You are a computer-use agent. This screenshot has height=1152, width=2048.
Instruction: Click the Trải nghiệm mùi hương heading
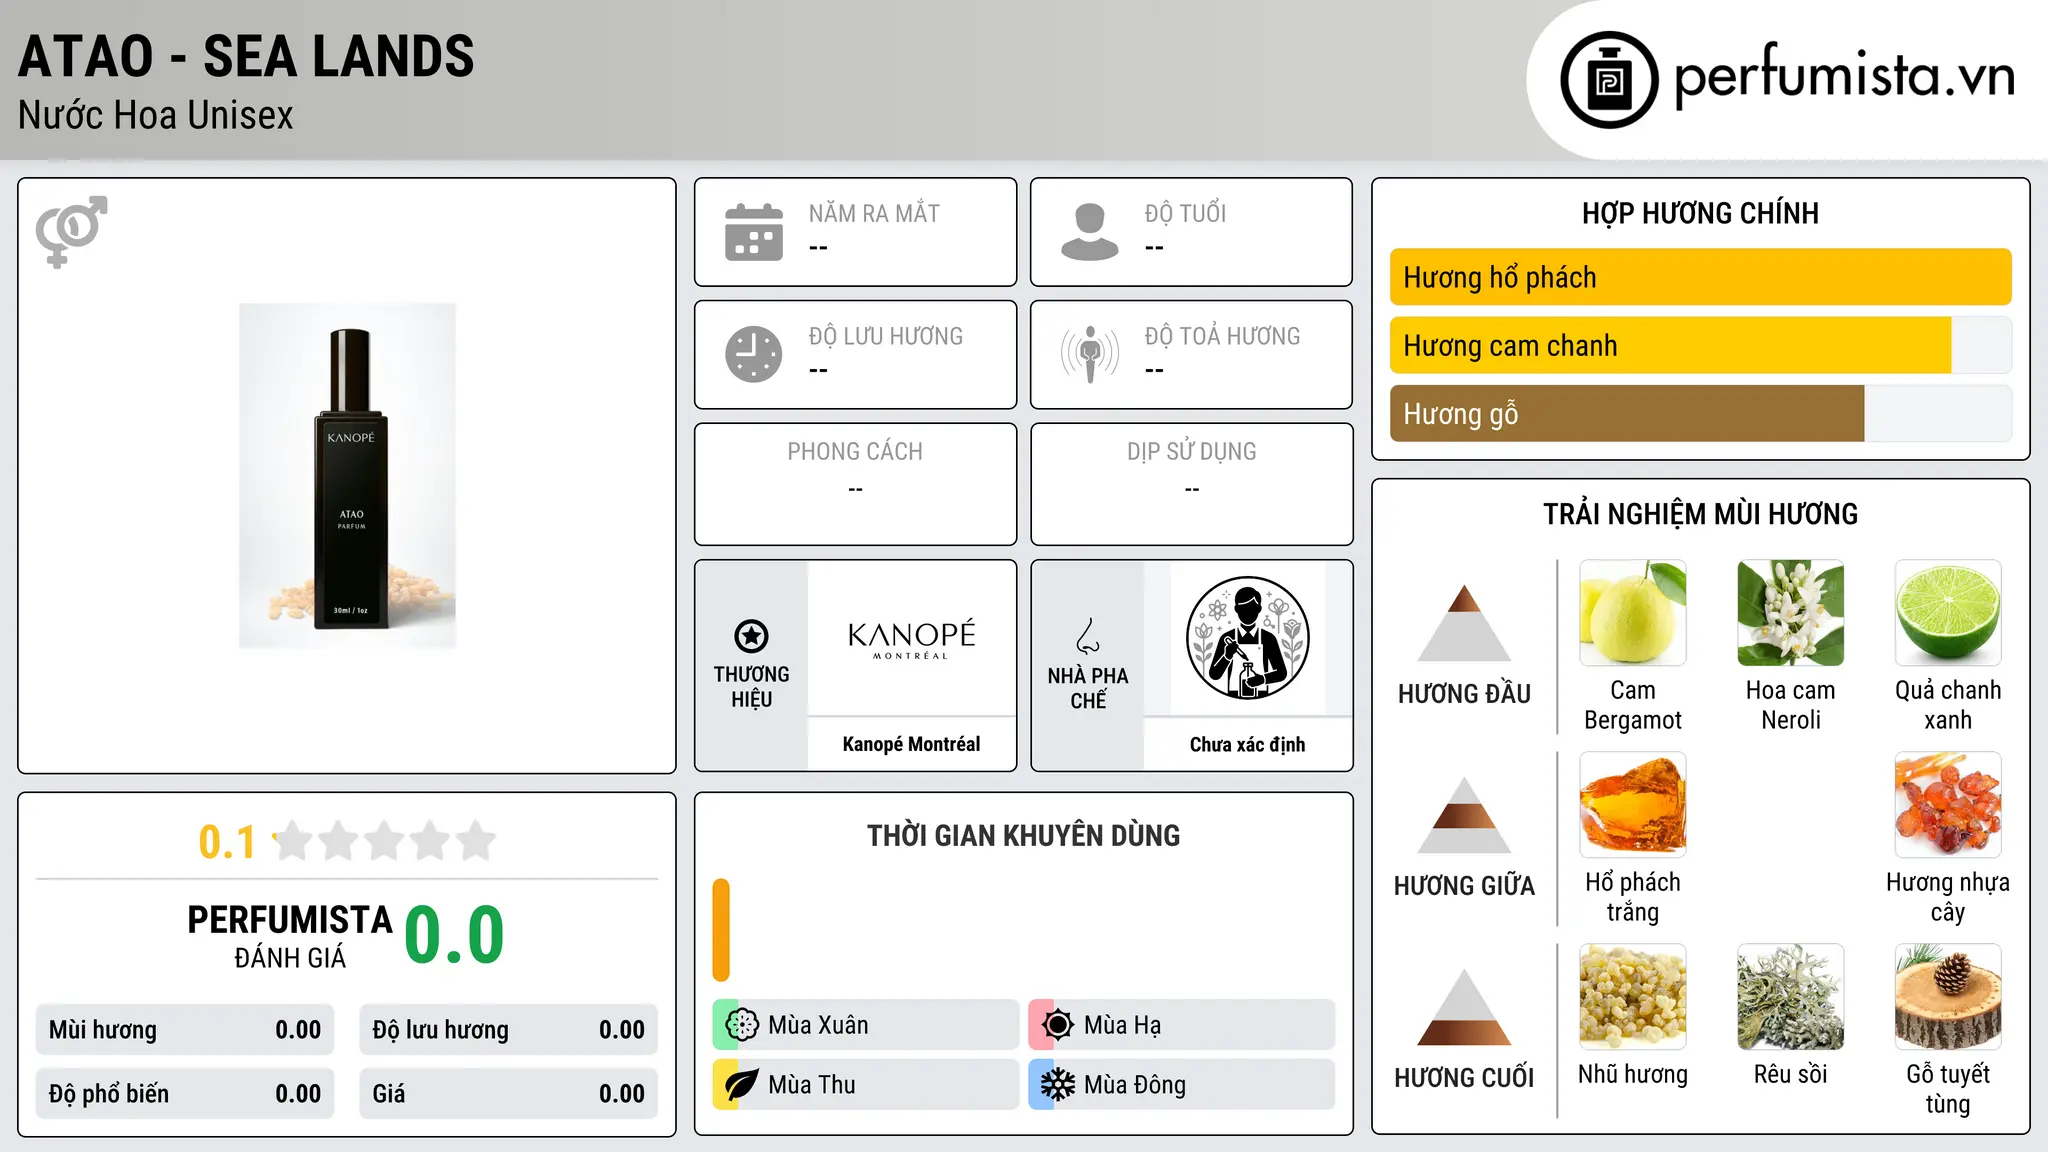(1700, 514)
